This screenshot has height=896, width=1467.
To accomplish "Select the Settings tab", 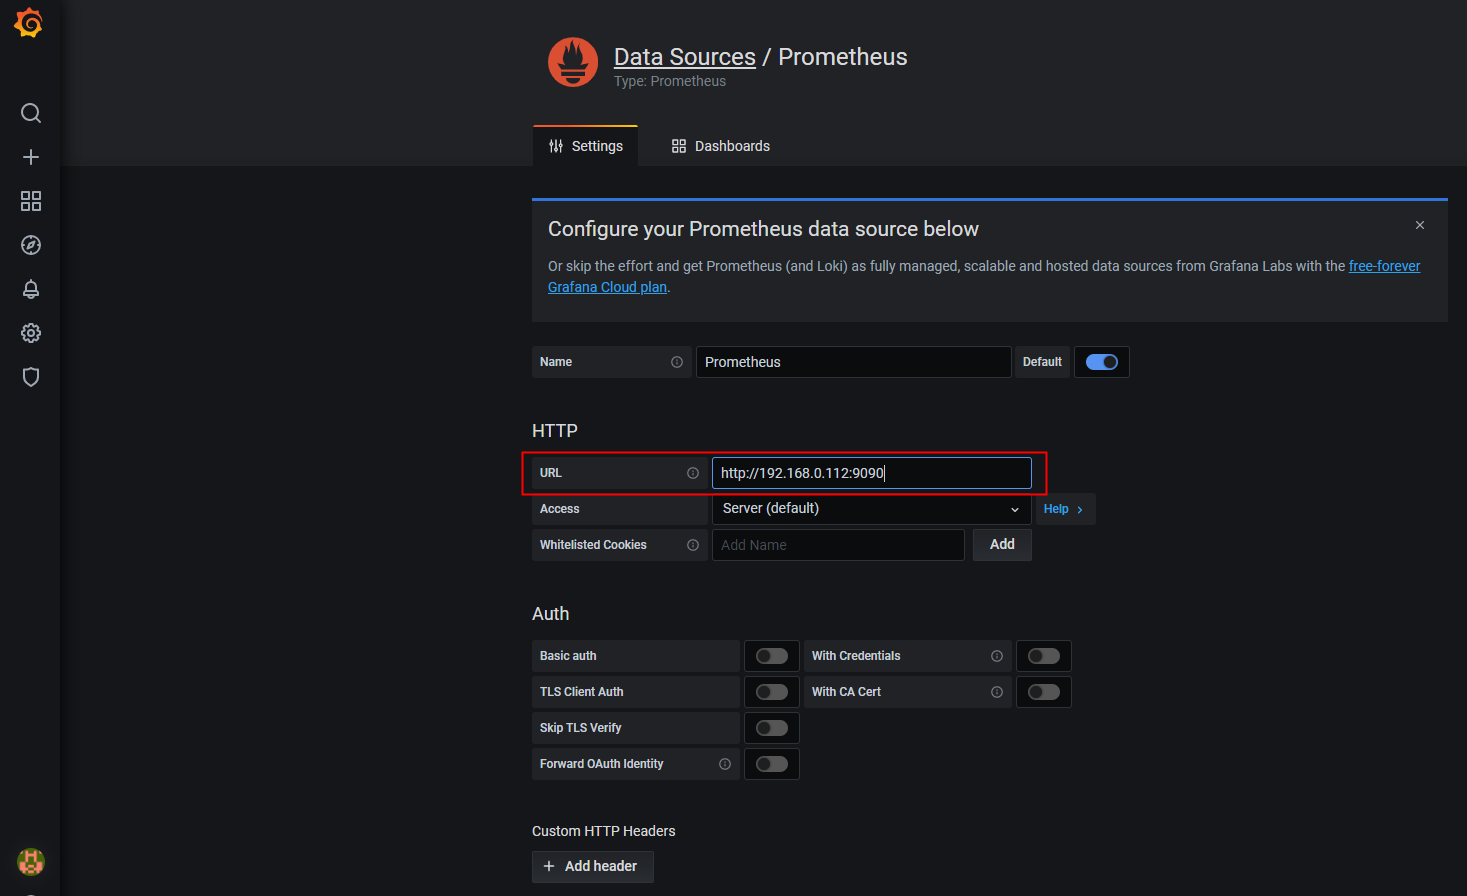I will click(586, 146).
